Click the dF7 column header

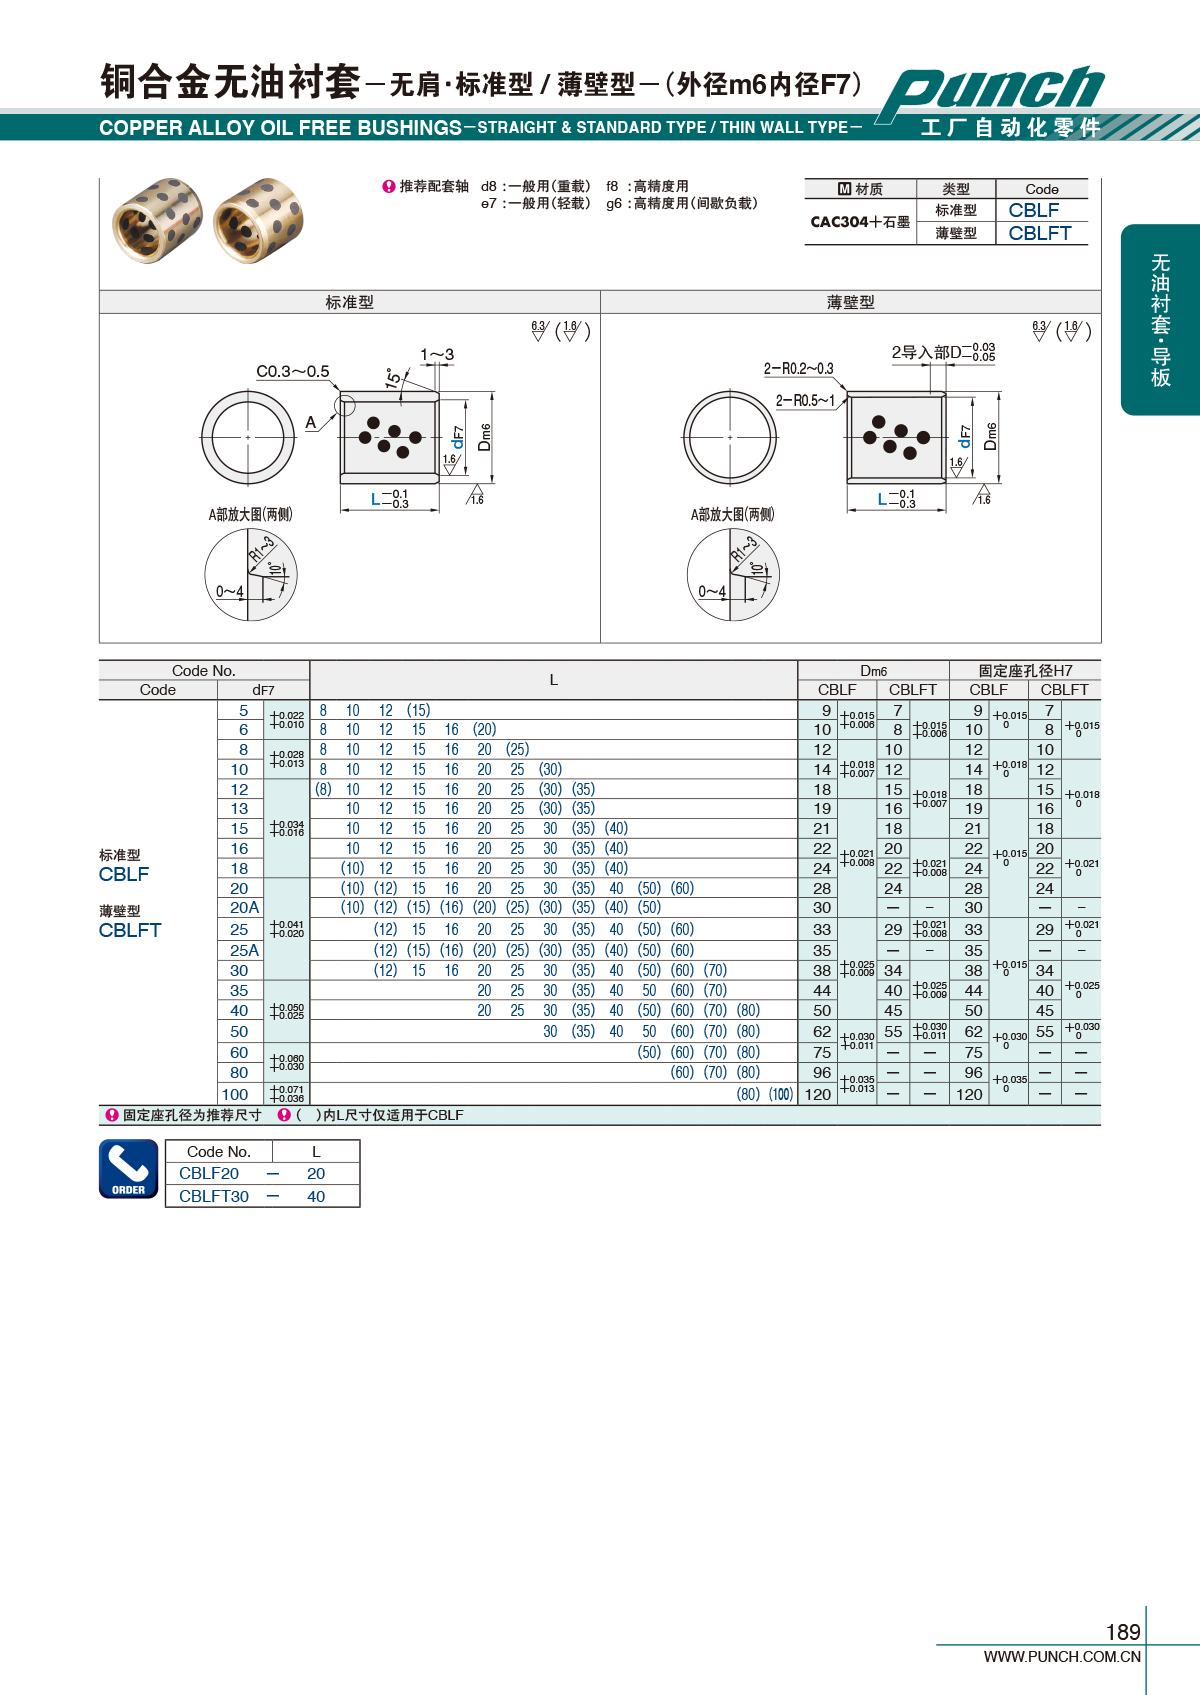pos(264,690)
